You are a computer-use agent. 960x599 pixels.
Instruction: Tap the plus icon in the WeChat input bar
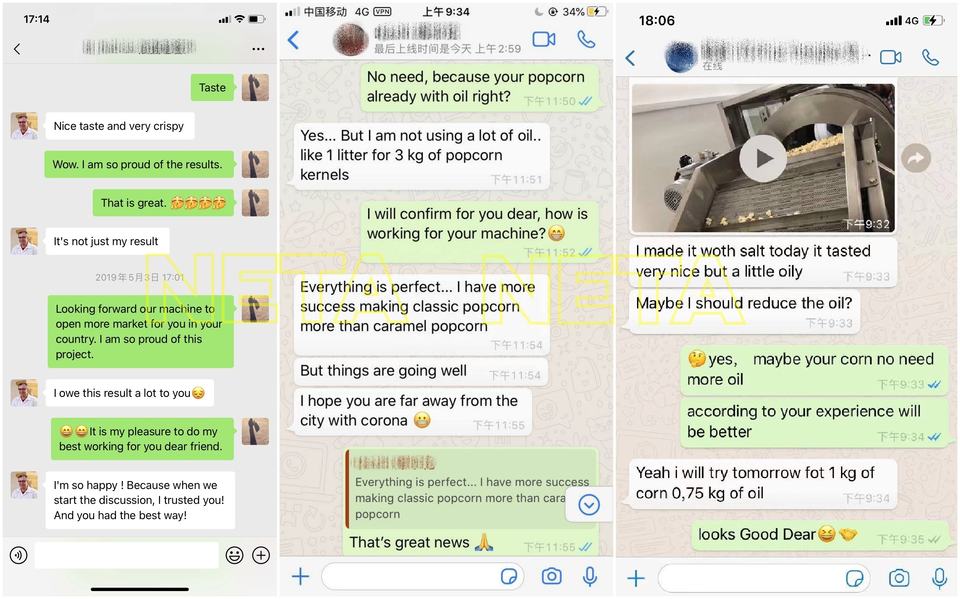[261, 556]
